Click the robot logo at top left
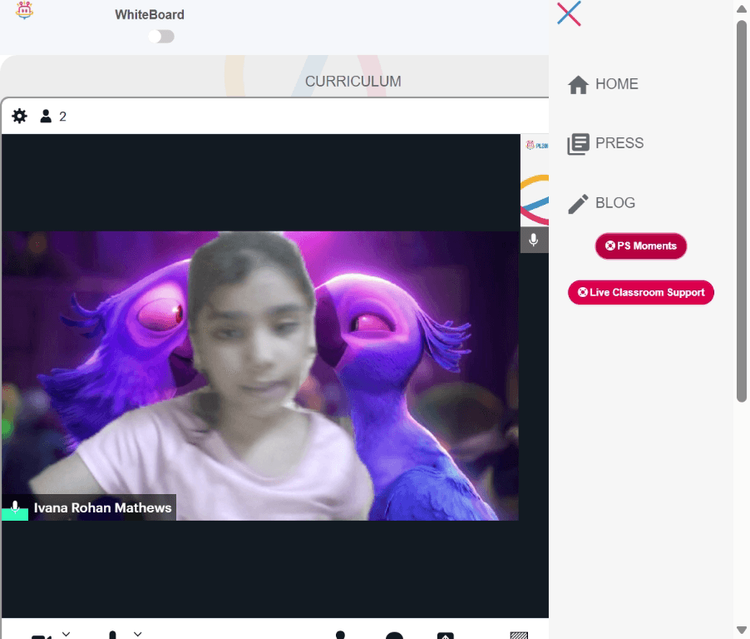 pos(24,10)
